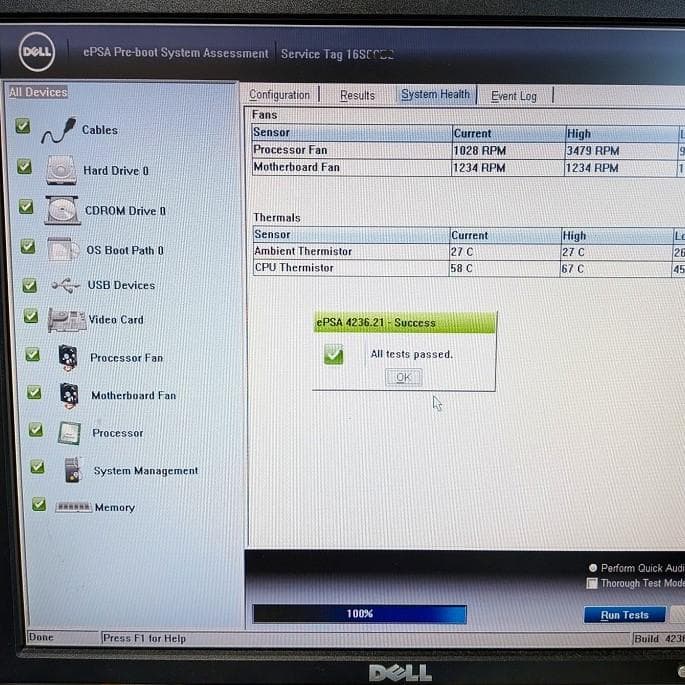Click the Run Tests button
685x685 pixels.
[x=624, y=615]
